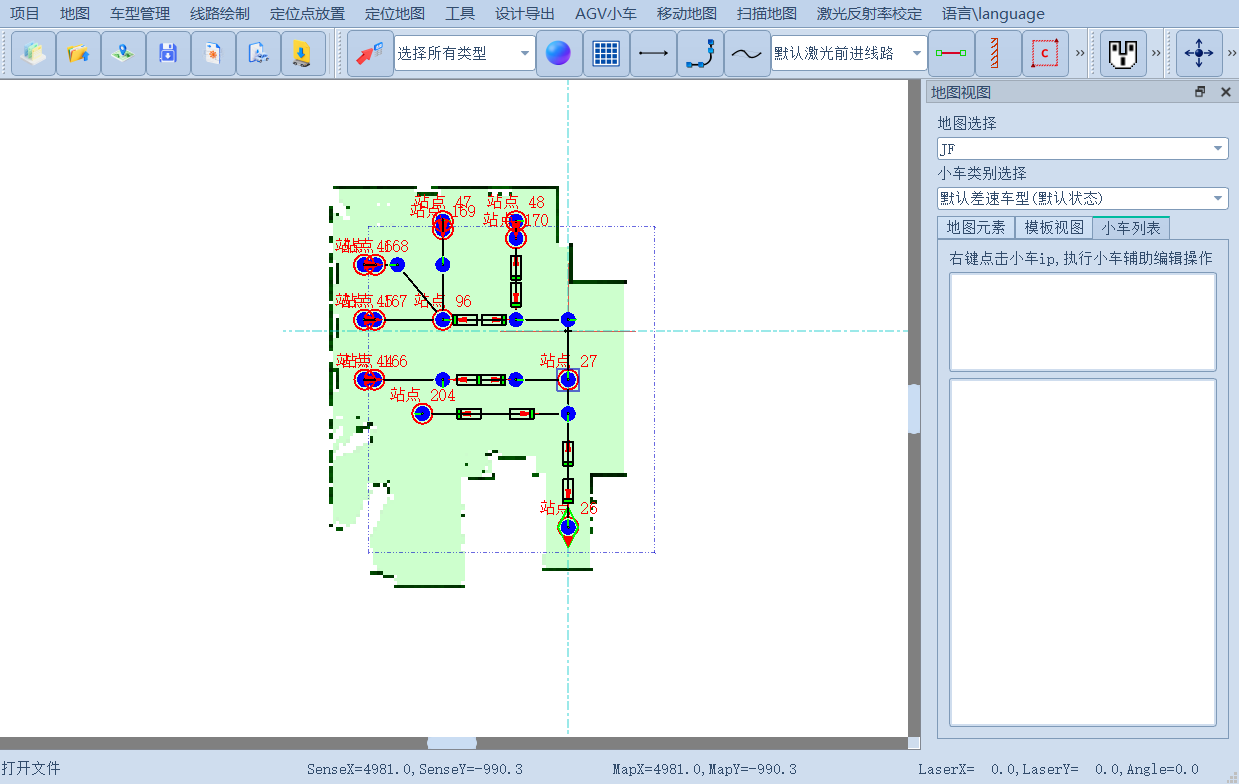Click the upper vehicle IP list box
This screenshot has width=1239, height=784.
click(x=1082, y=321)
